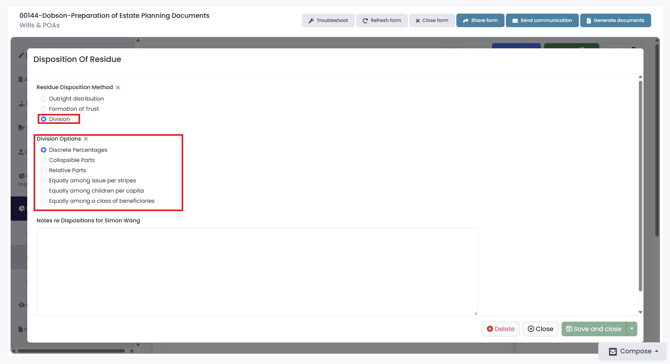Click the 00144-Dobson matter title
Screen dimensions: 670x364
point(114,15)
